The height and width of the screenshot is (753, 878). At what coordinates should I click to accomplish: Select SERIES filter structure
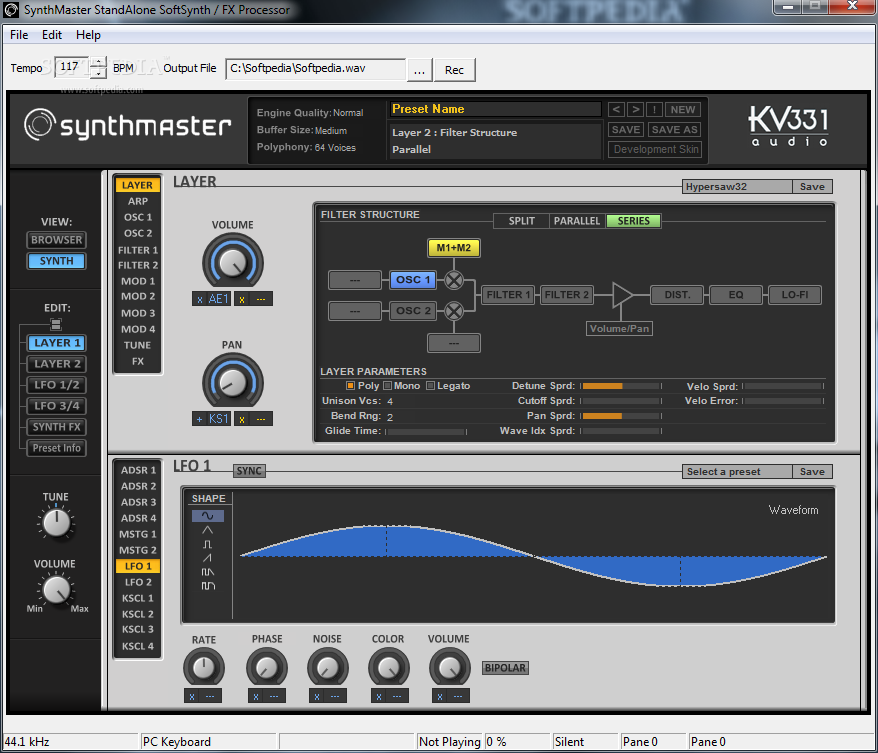tap(633, 221)
